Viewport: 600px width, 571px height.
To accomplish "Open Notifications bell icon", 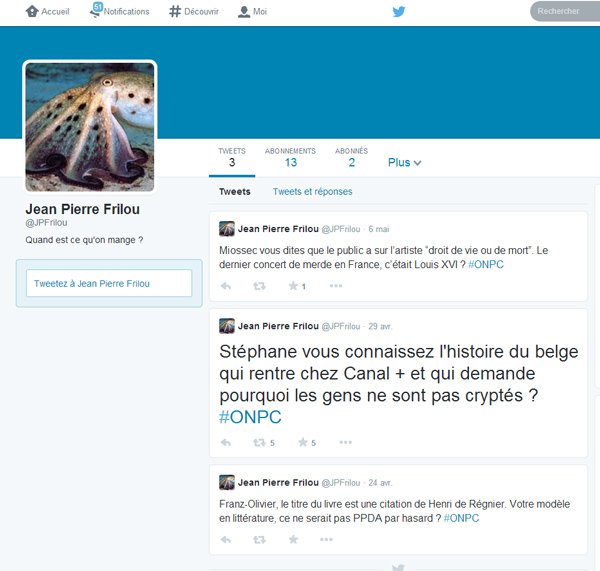I will (96, 11).
